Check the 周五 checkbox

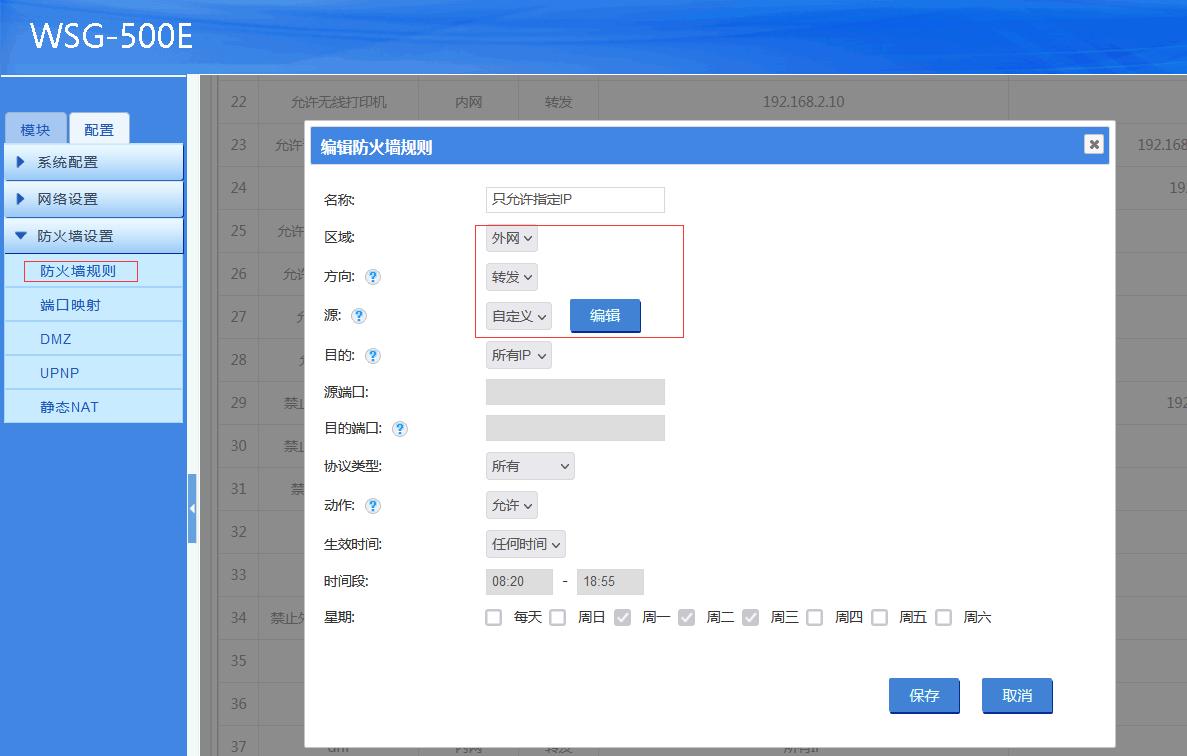point(879,617)
